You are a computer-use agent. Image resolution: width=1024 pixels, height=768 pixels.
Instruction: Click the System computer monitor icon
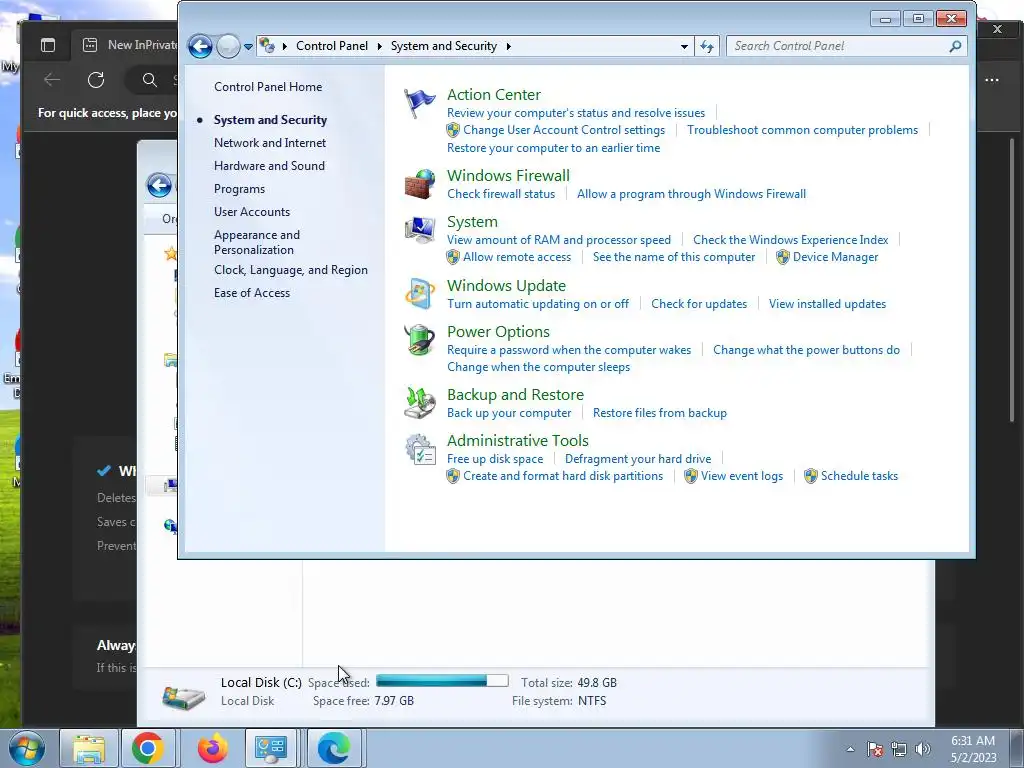(x=419, y=231)
